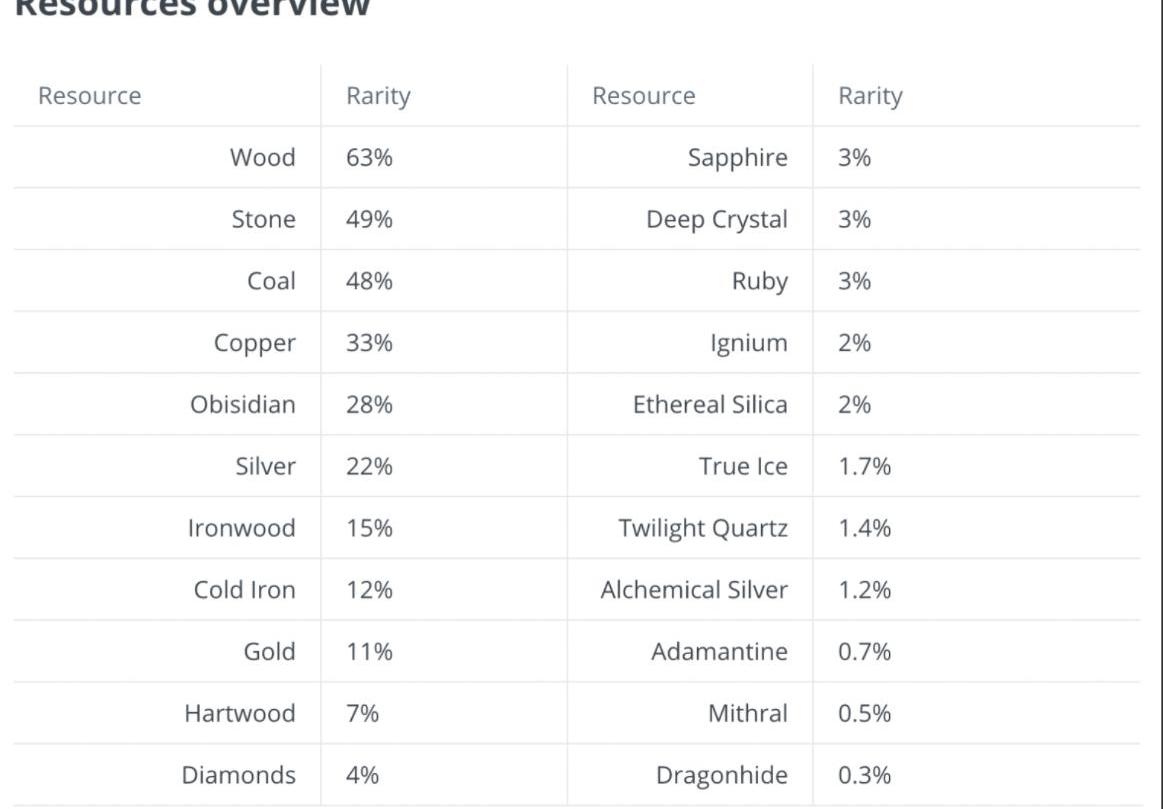This screenshot has height=809, width=1163.
Task: Click the Ethereal Silica label
Action: 709,405
